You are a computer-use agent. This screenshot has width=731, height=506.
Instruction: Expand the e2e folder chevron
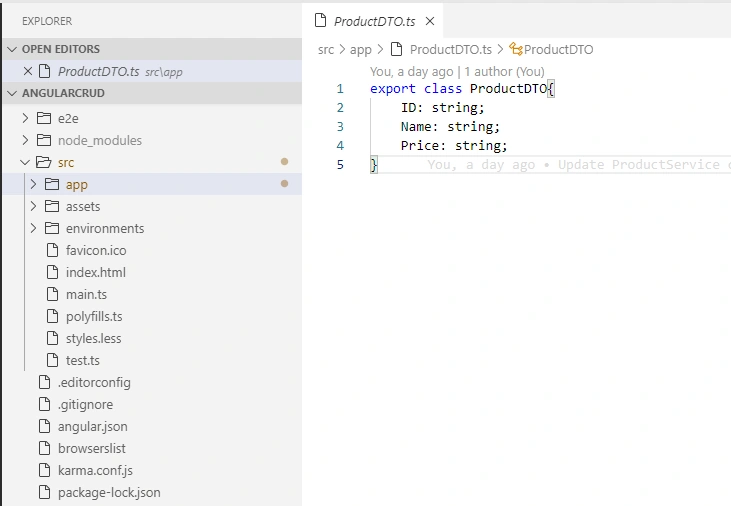tap(26, 118)
